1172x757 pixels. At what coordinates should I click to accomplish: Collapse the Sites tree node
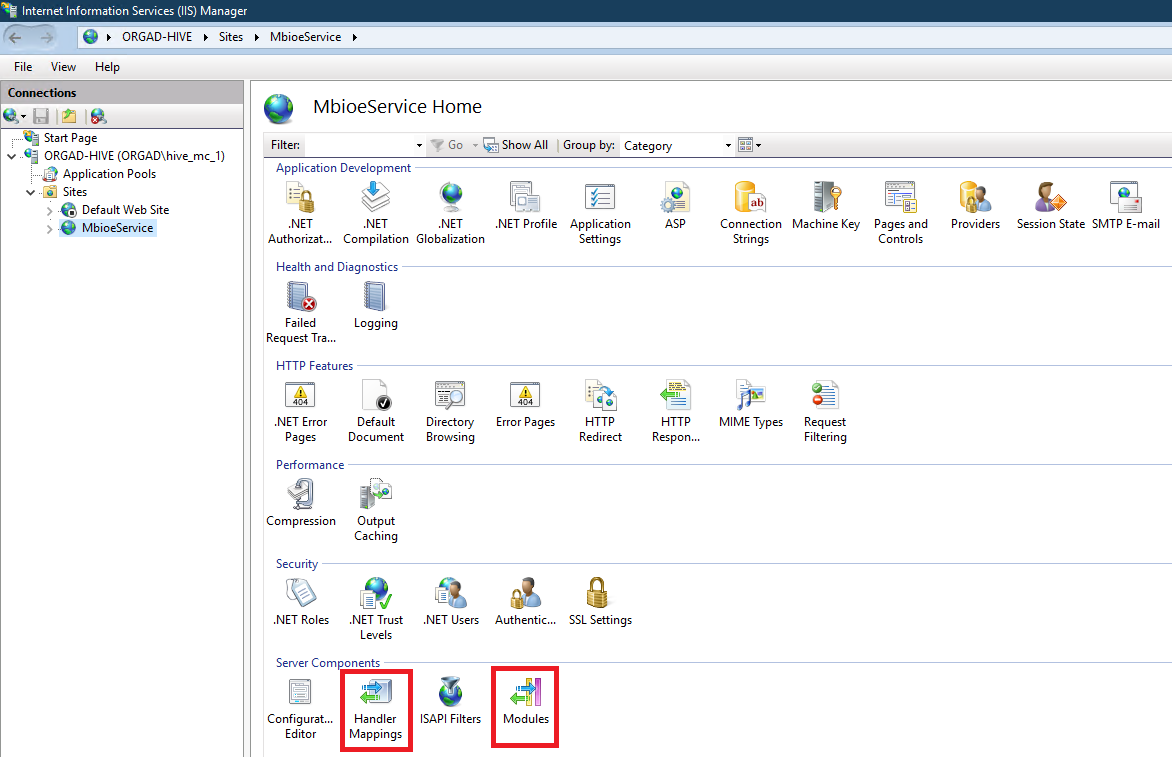[30, 192]
